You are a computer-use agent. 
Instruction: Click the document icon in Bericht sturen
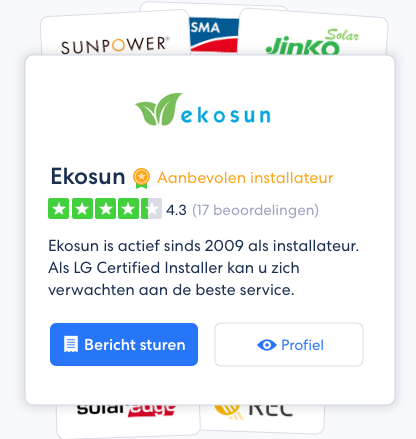pos(71,344)
